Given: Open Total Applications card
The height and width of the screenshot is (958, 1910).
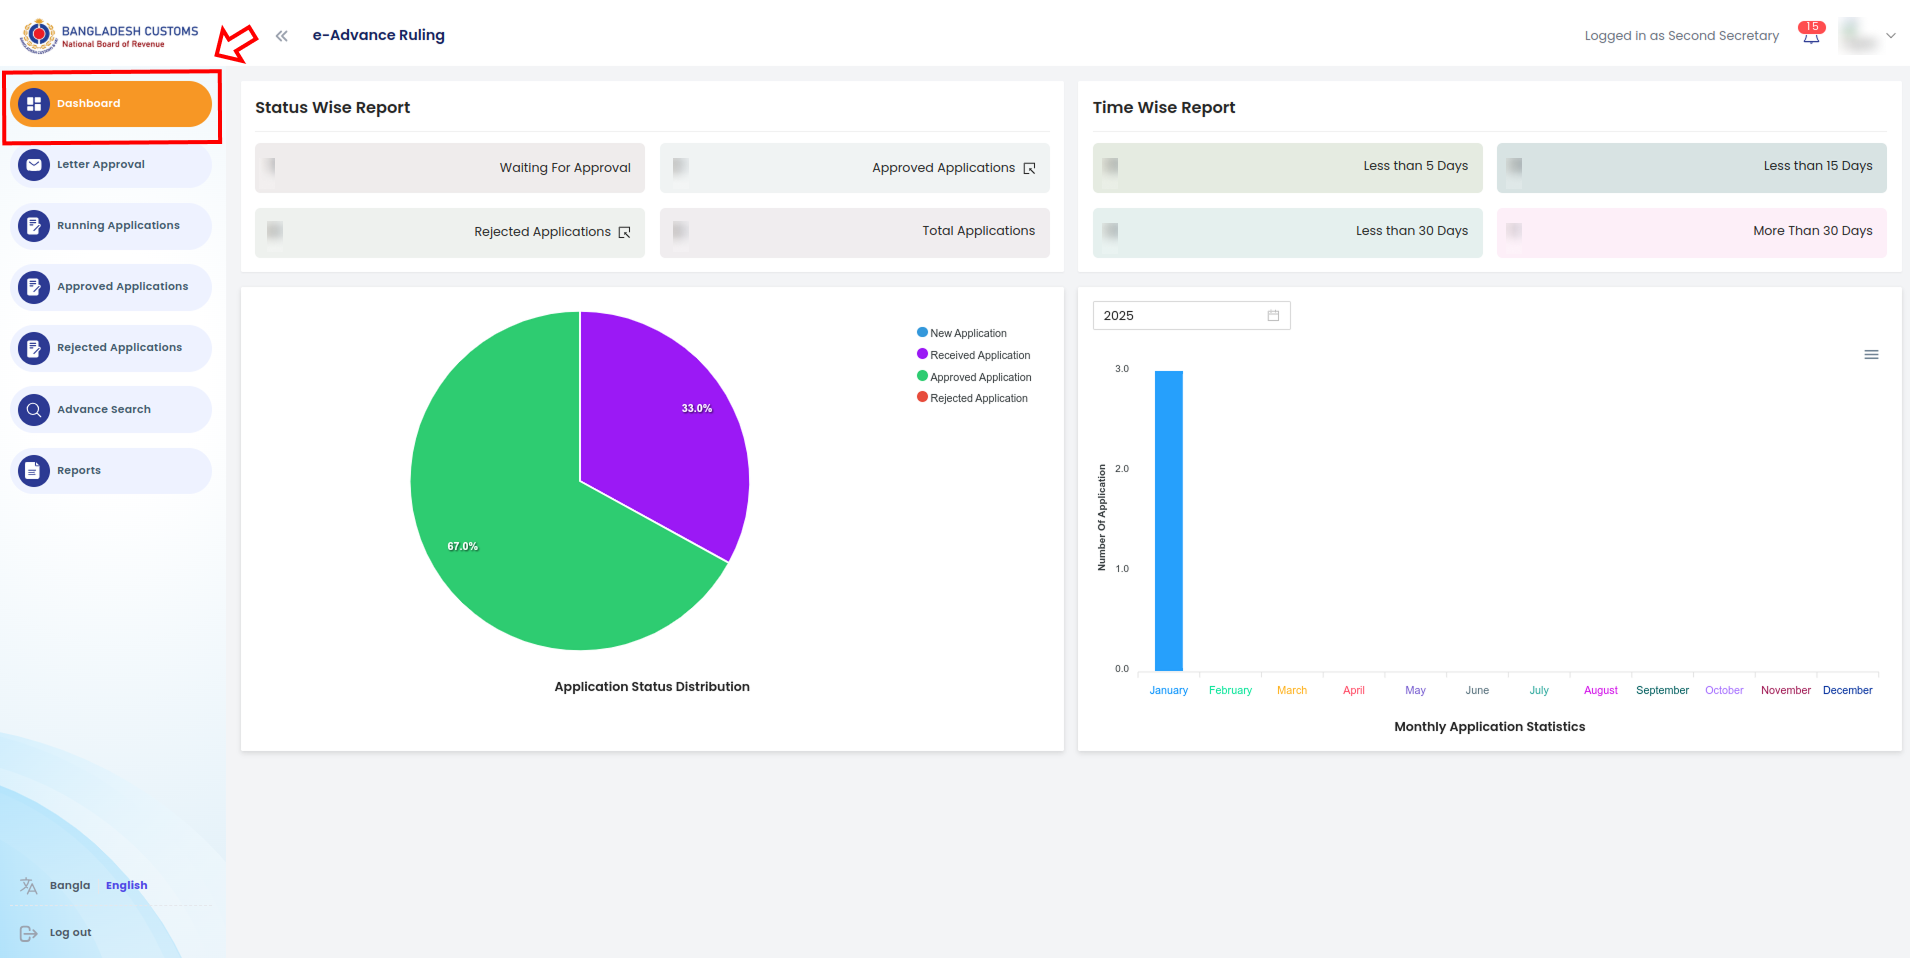Looking at the screenshot, I should [855, 233].
